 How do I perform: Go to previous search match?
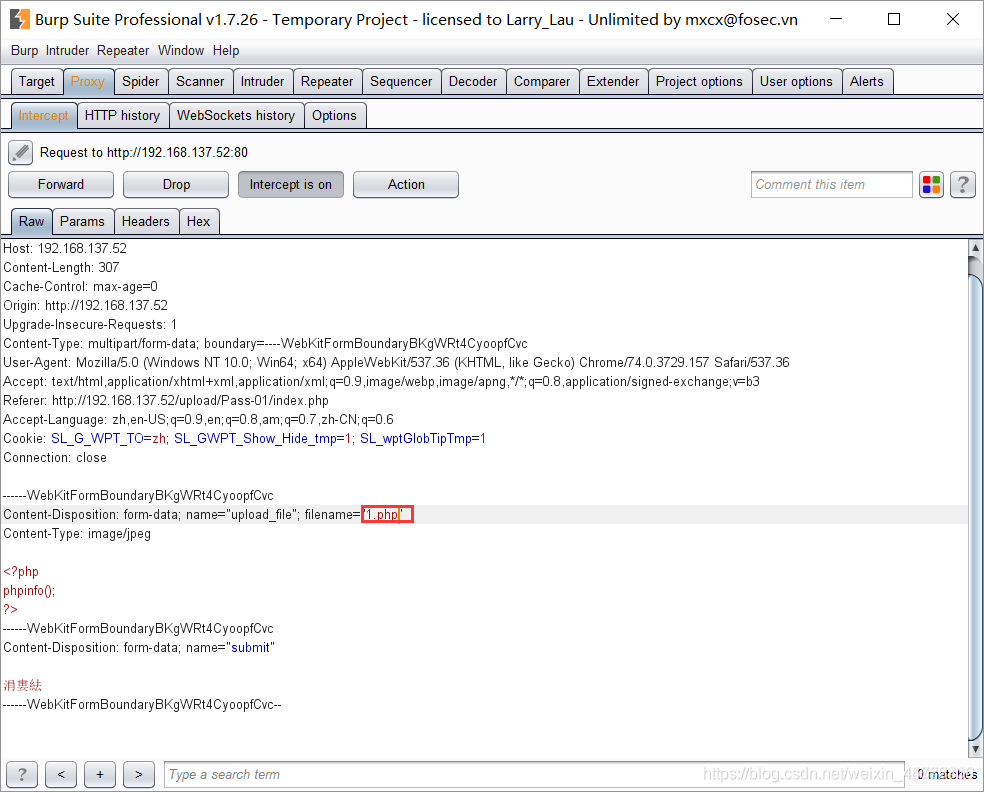pos(61,774)
